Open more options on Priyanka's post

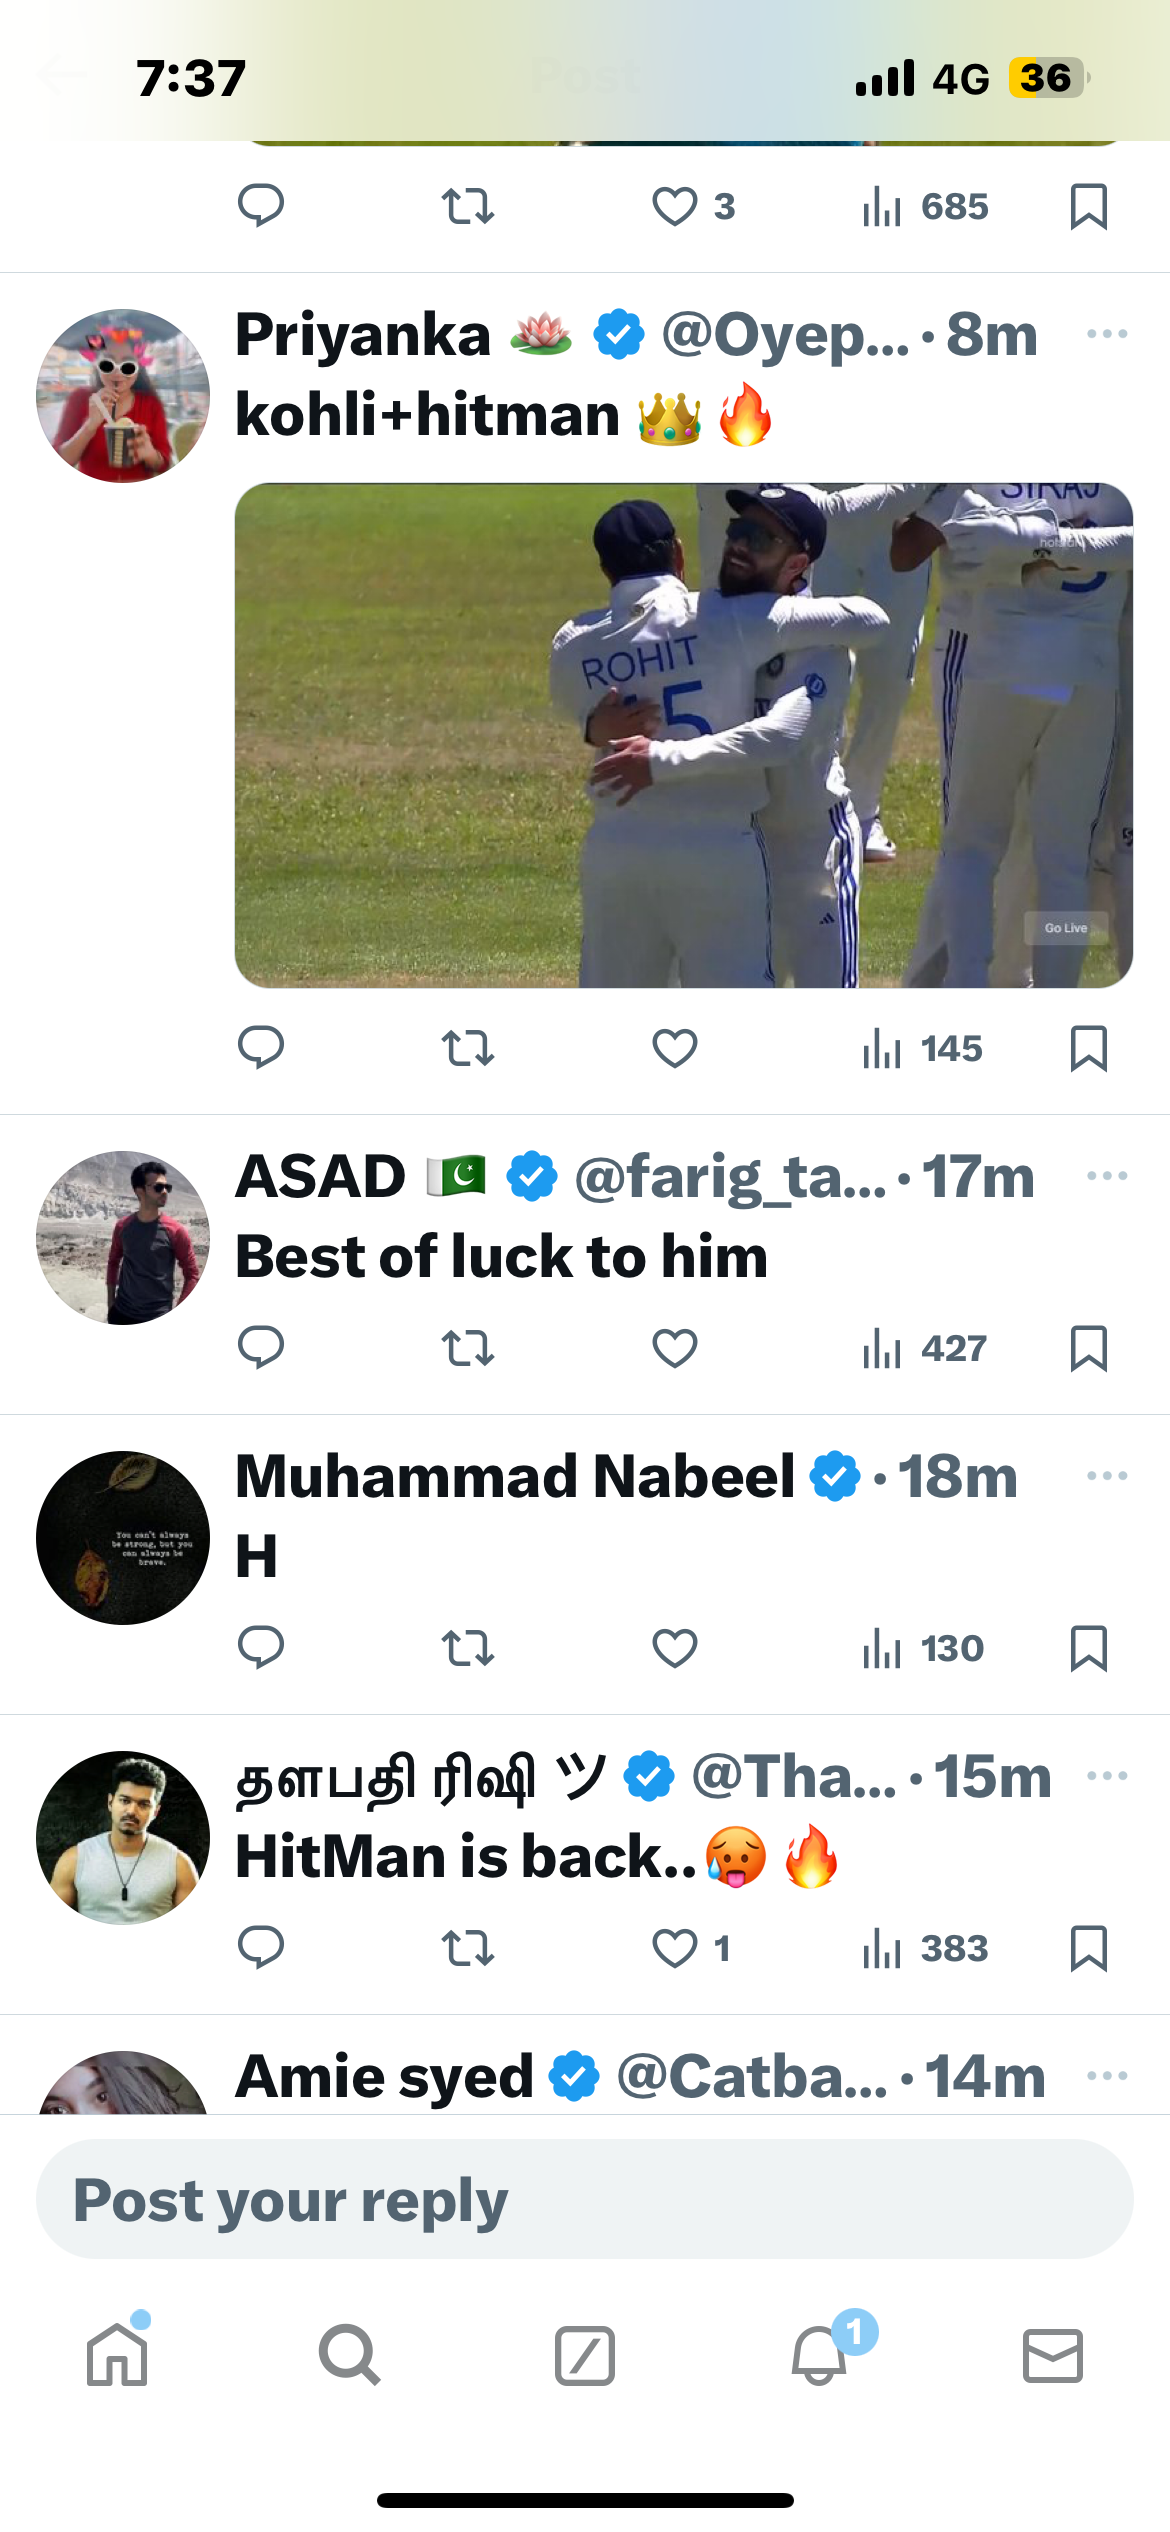(x=1106, y=334)
